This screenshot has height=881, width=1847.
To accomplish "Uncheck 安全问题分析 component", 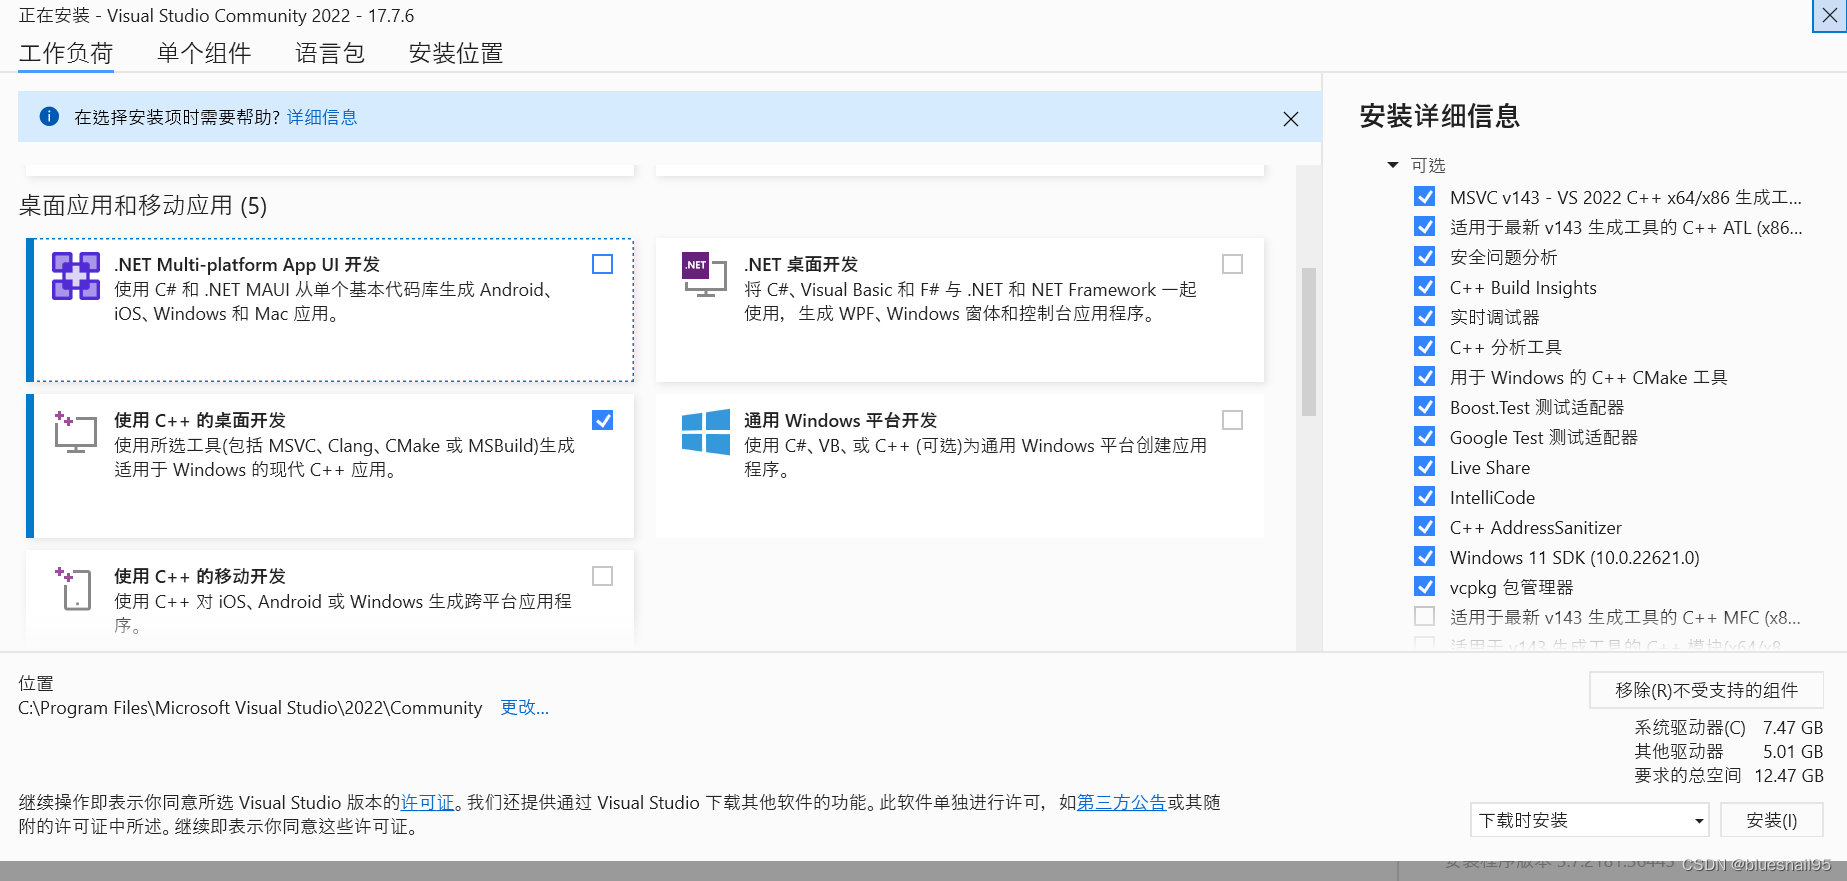I will (x=1425, y=256).
